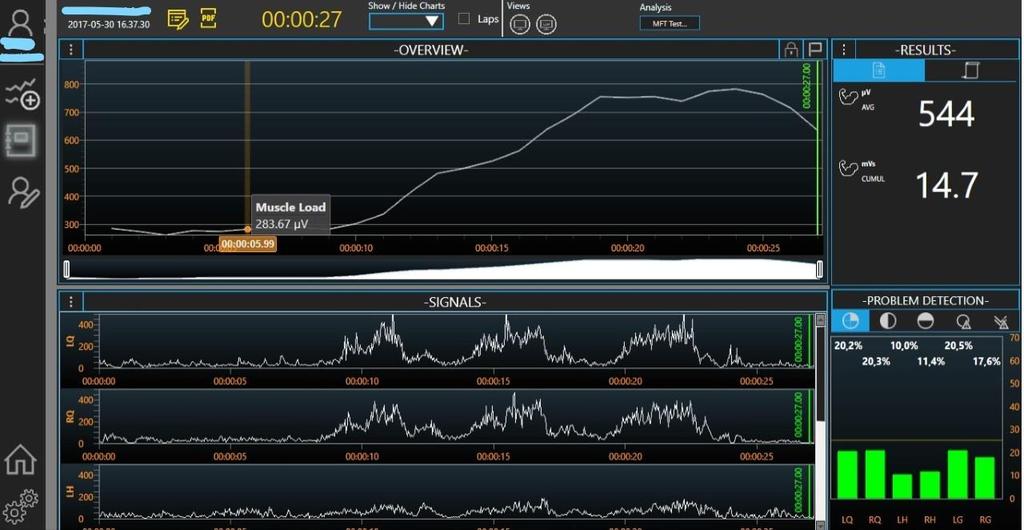The width and height of the screenshot is (1024, 530).
Task: Click the 17,6% percentage label
Action: tap(986, 361)
